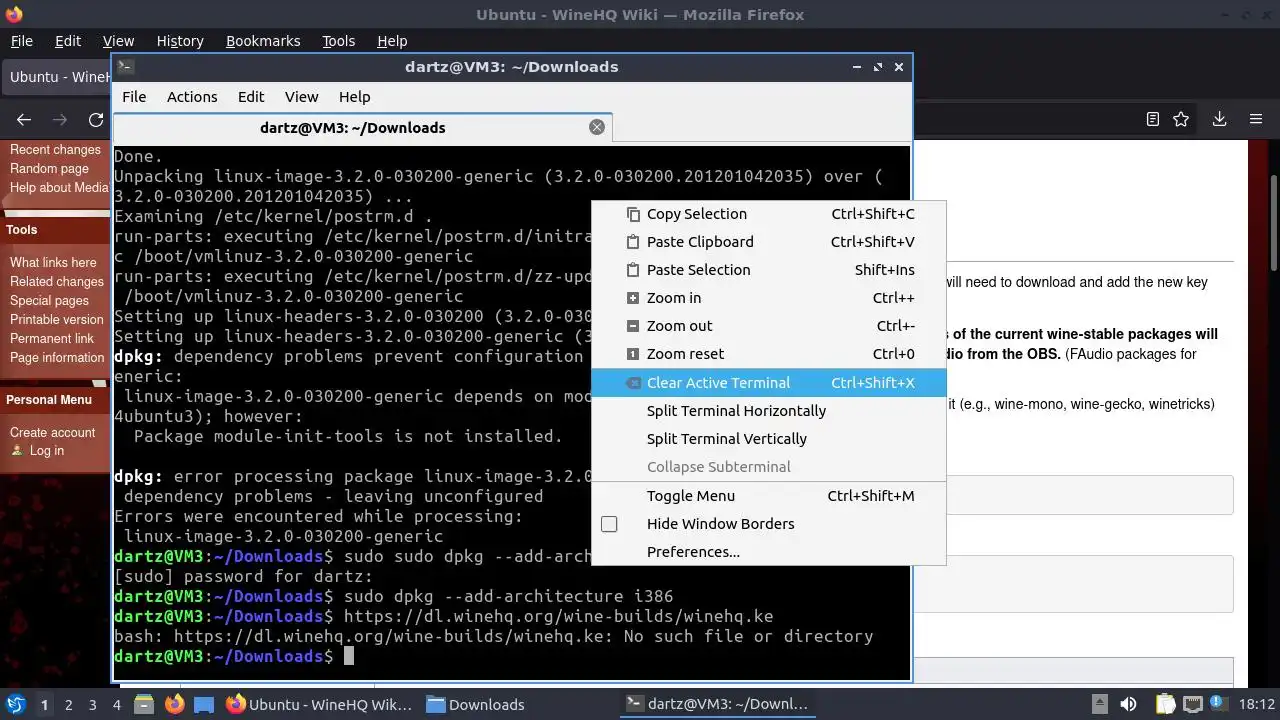Click the Clear Active Terminal icon
The height and width of the screenshot is (720, 1280).
pos(632,383)
